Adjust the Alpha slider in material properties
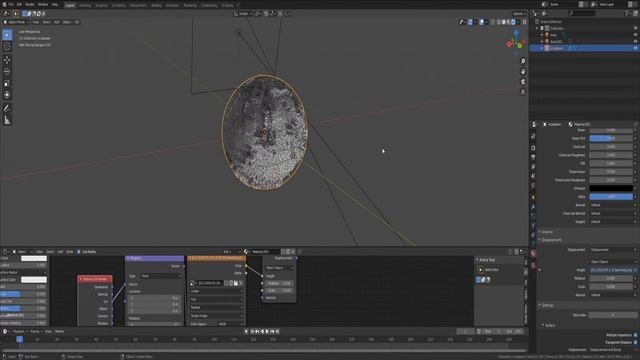Viewport: 640px width, 360px height. click(611, 197)
